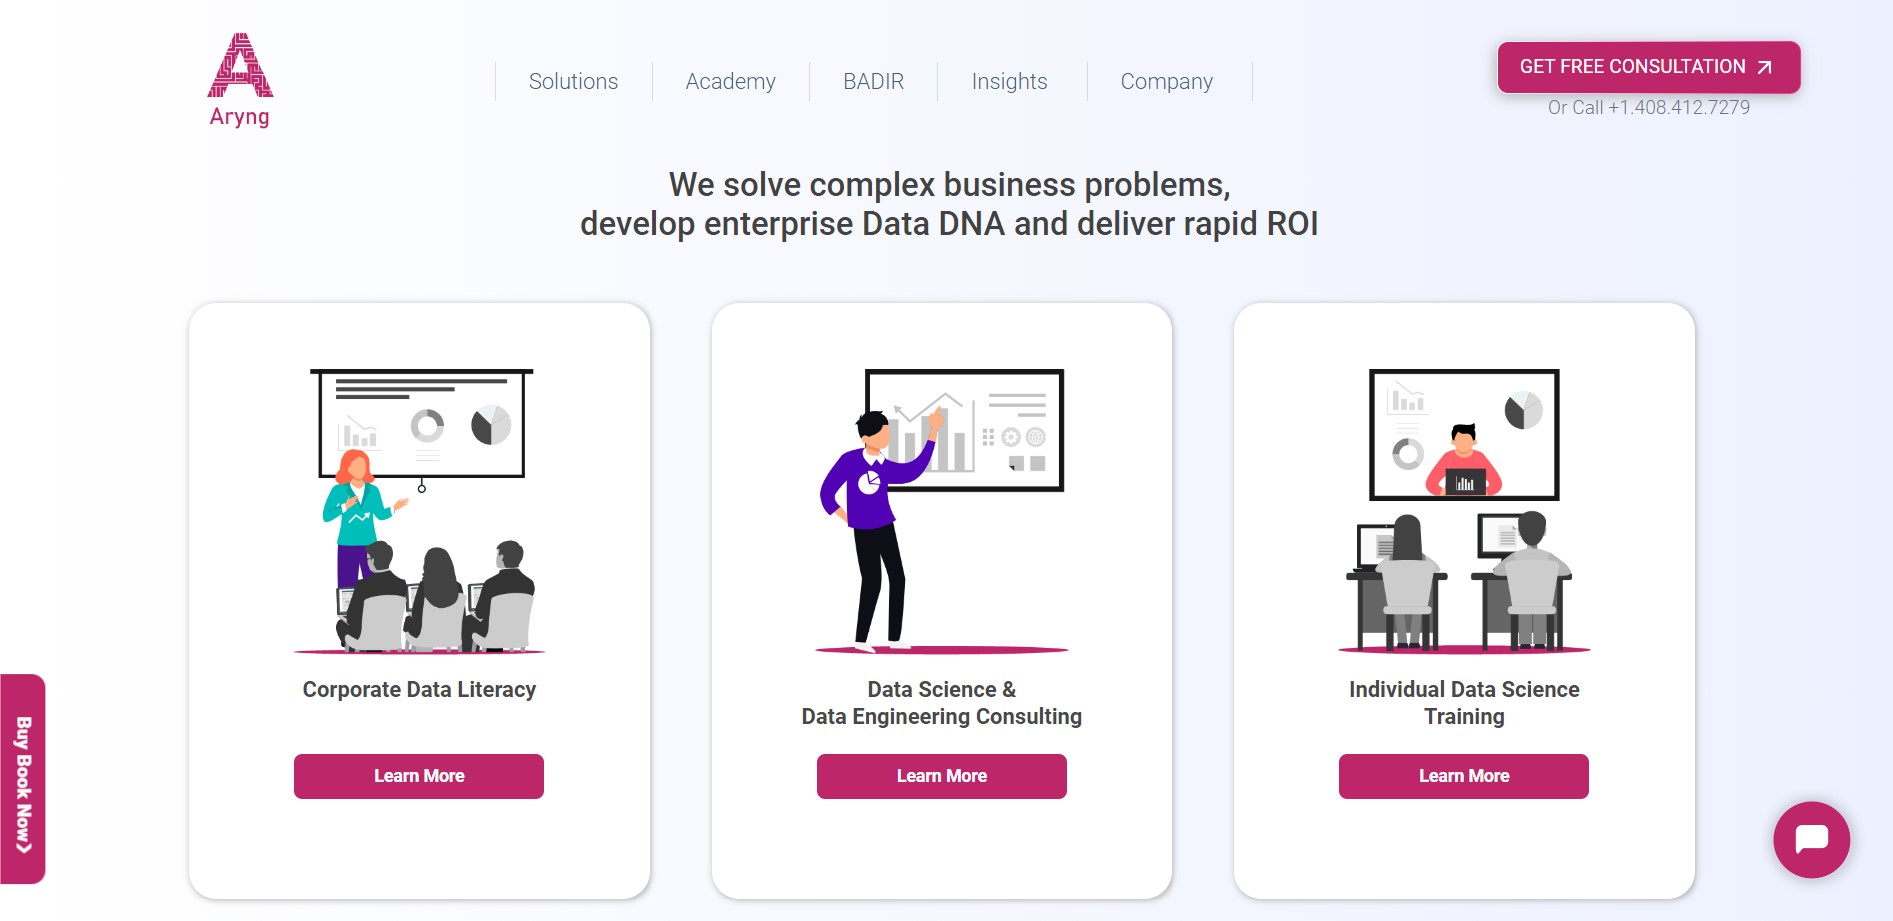Open the chat widget bubble
The image size is (1893, 921).
click(1812, 839)
